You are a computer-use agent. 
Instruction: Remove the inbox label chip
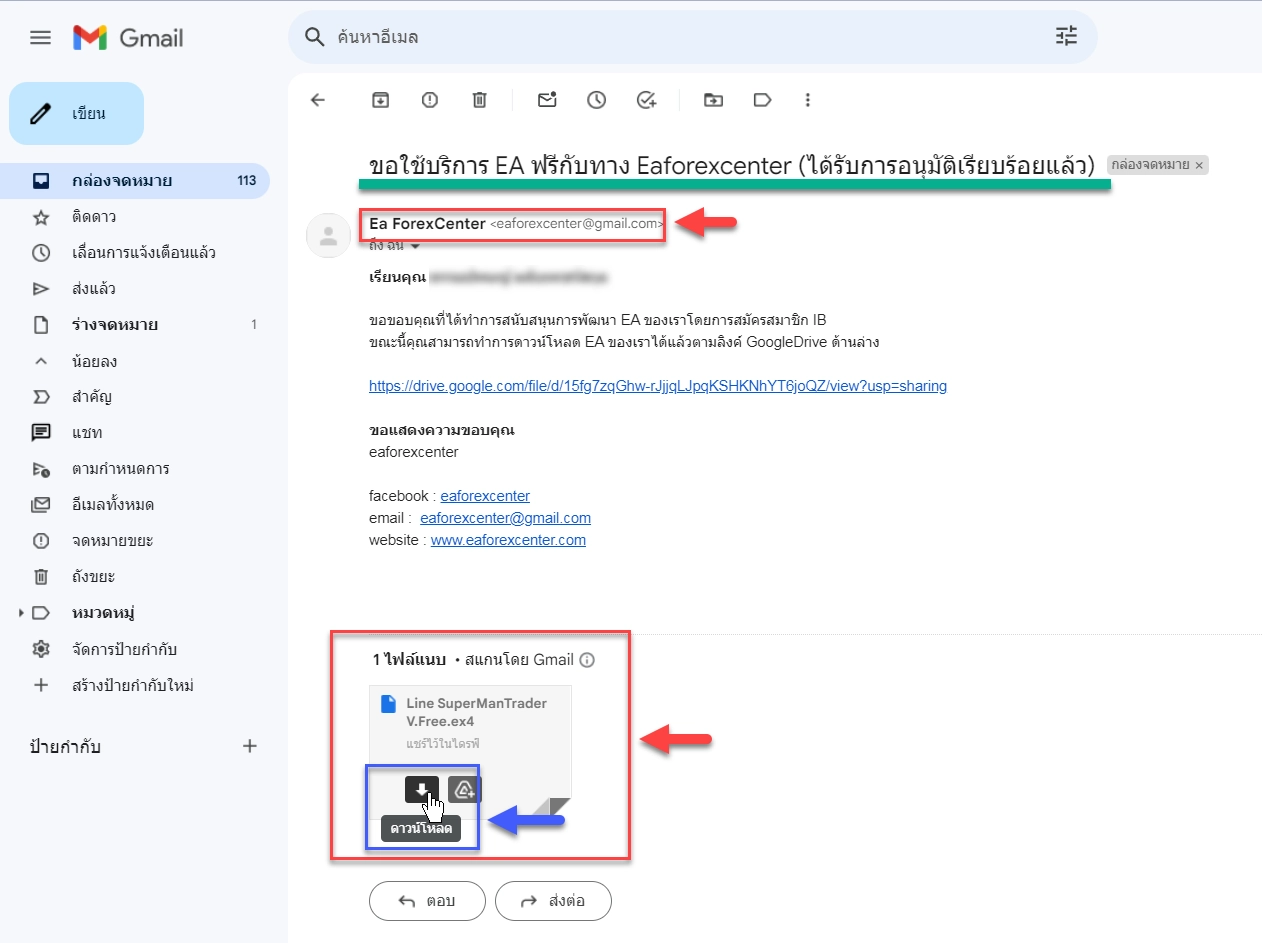pyautogui.click(x=1199, y=165)
